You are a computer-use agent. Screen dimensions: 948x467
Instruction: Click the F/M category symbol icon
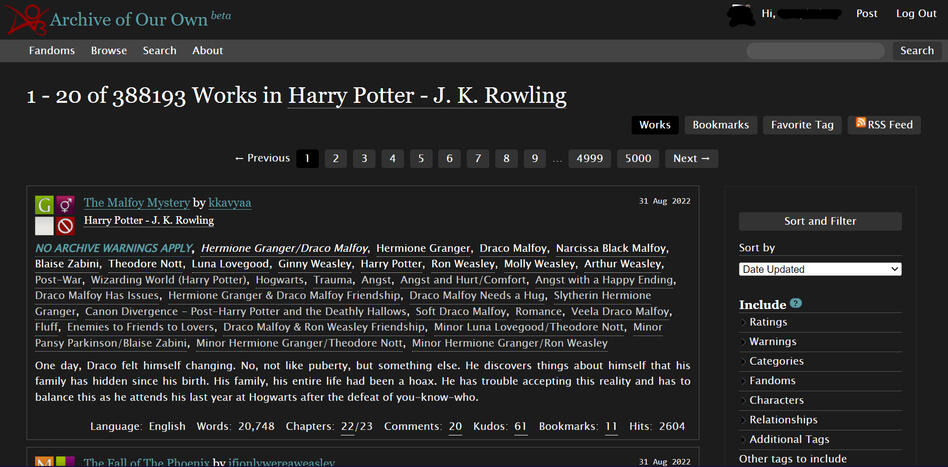coord(65,205)
